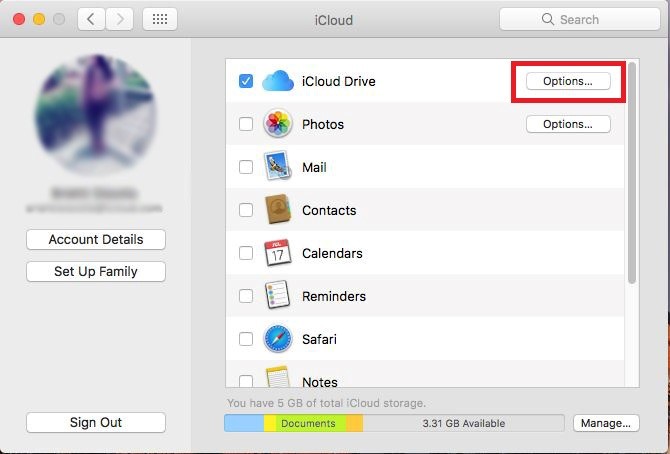Minimize the window with yellow button
670x454 pixels.
coord(39,19)
